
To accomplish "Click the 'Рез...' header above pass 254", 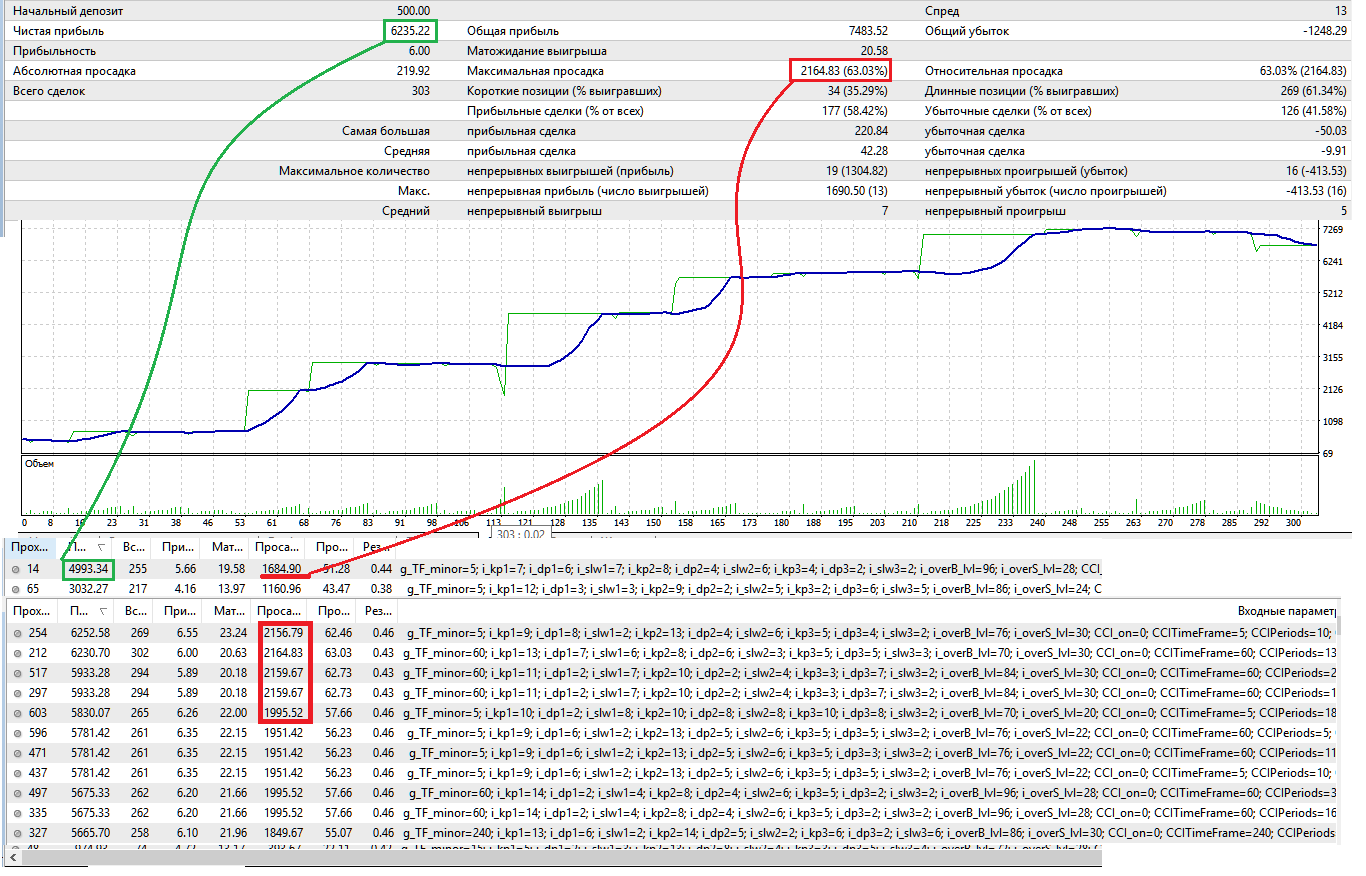I will [376, 610].
